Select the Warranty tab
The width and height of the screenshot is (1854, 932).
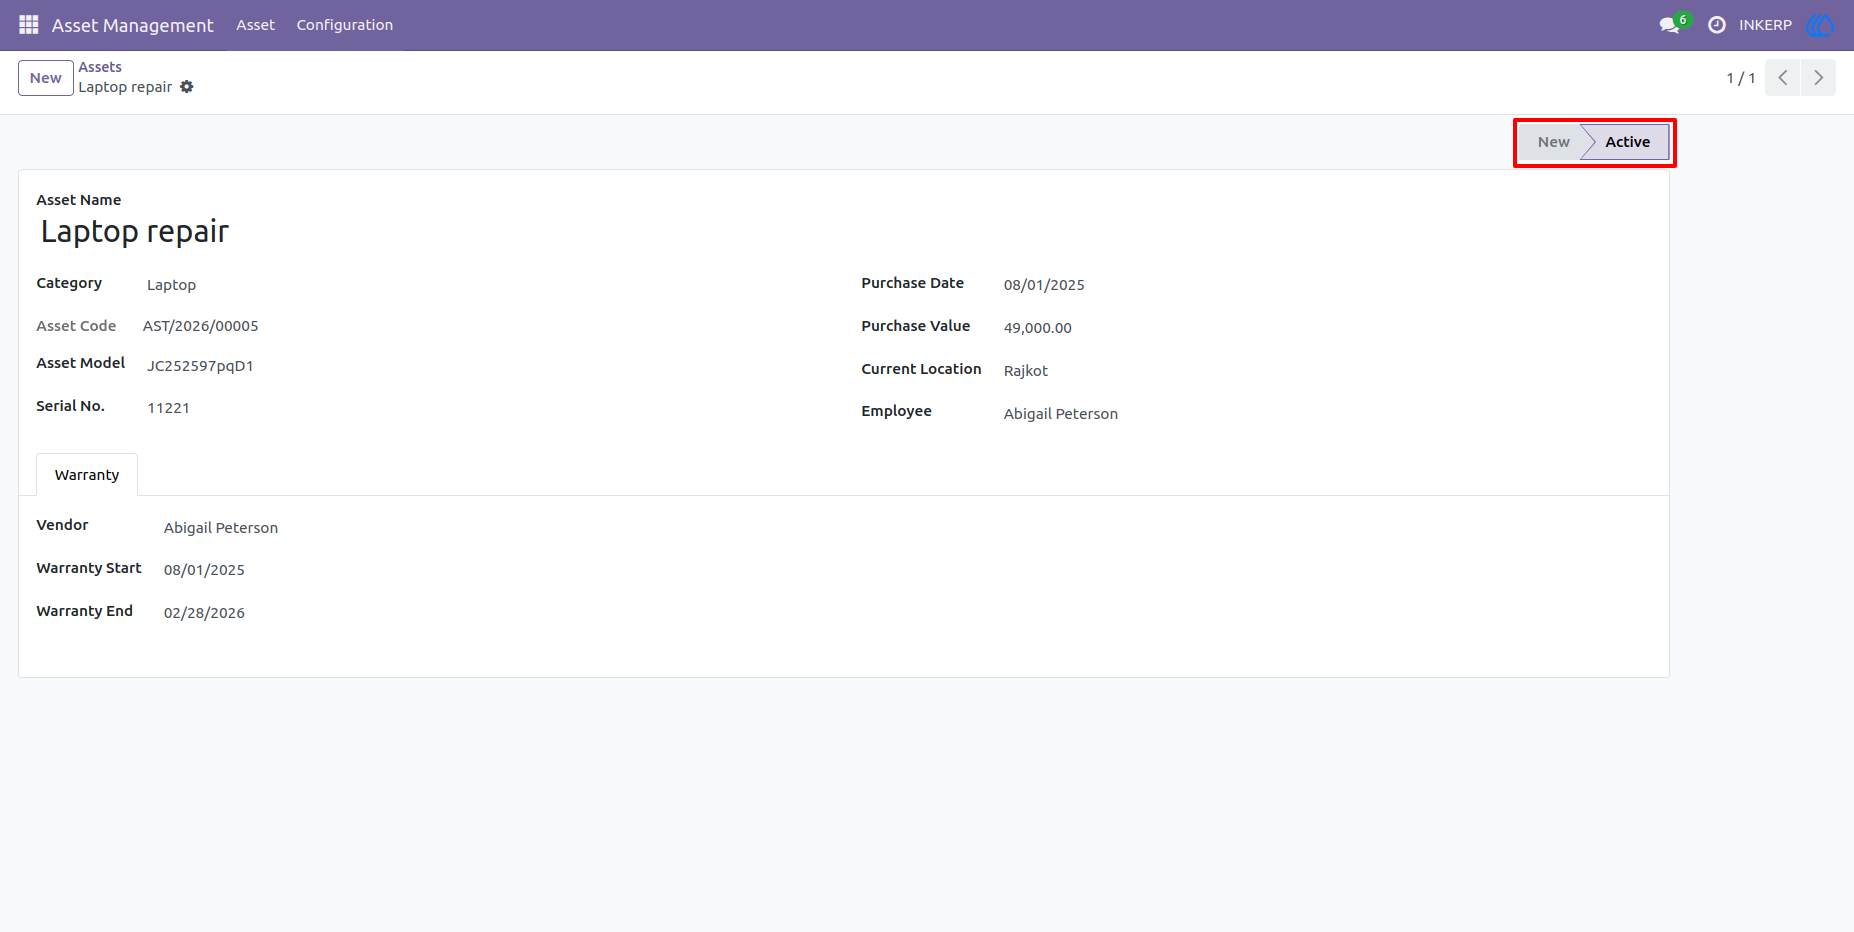pyautogui.click(x=87, y=475)
